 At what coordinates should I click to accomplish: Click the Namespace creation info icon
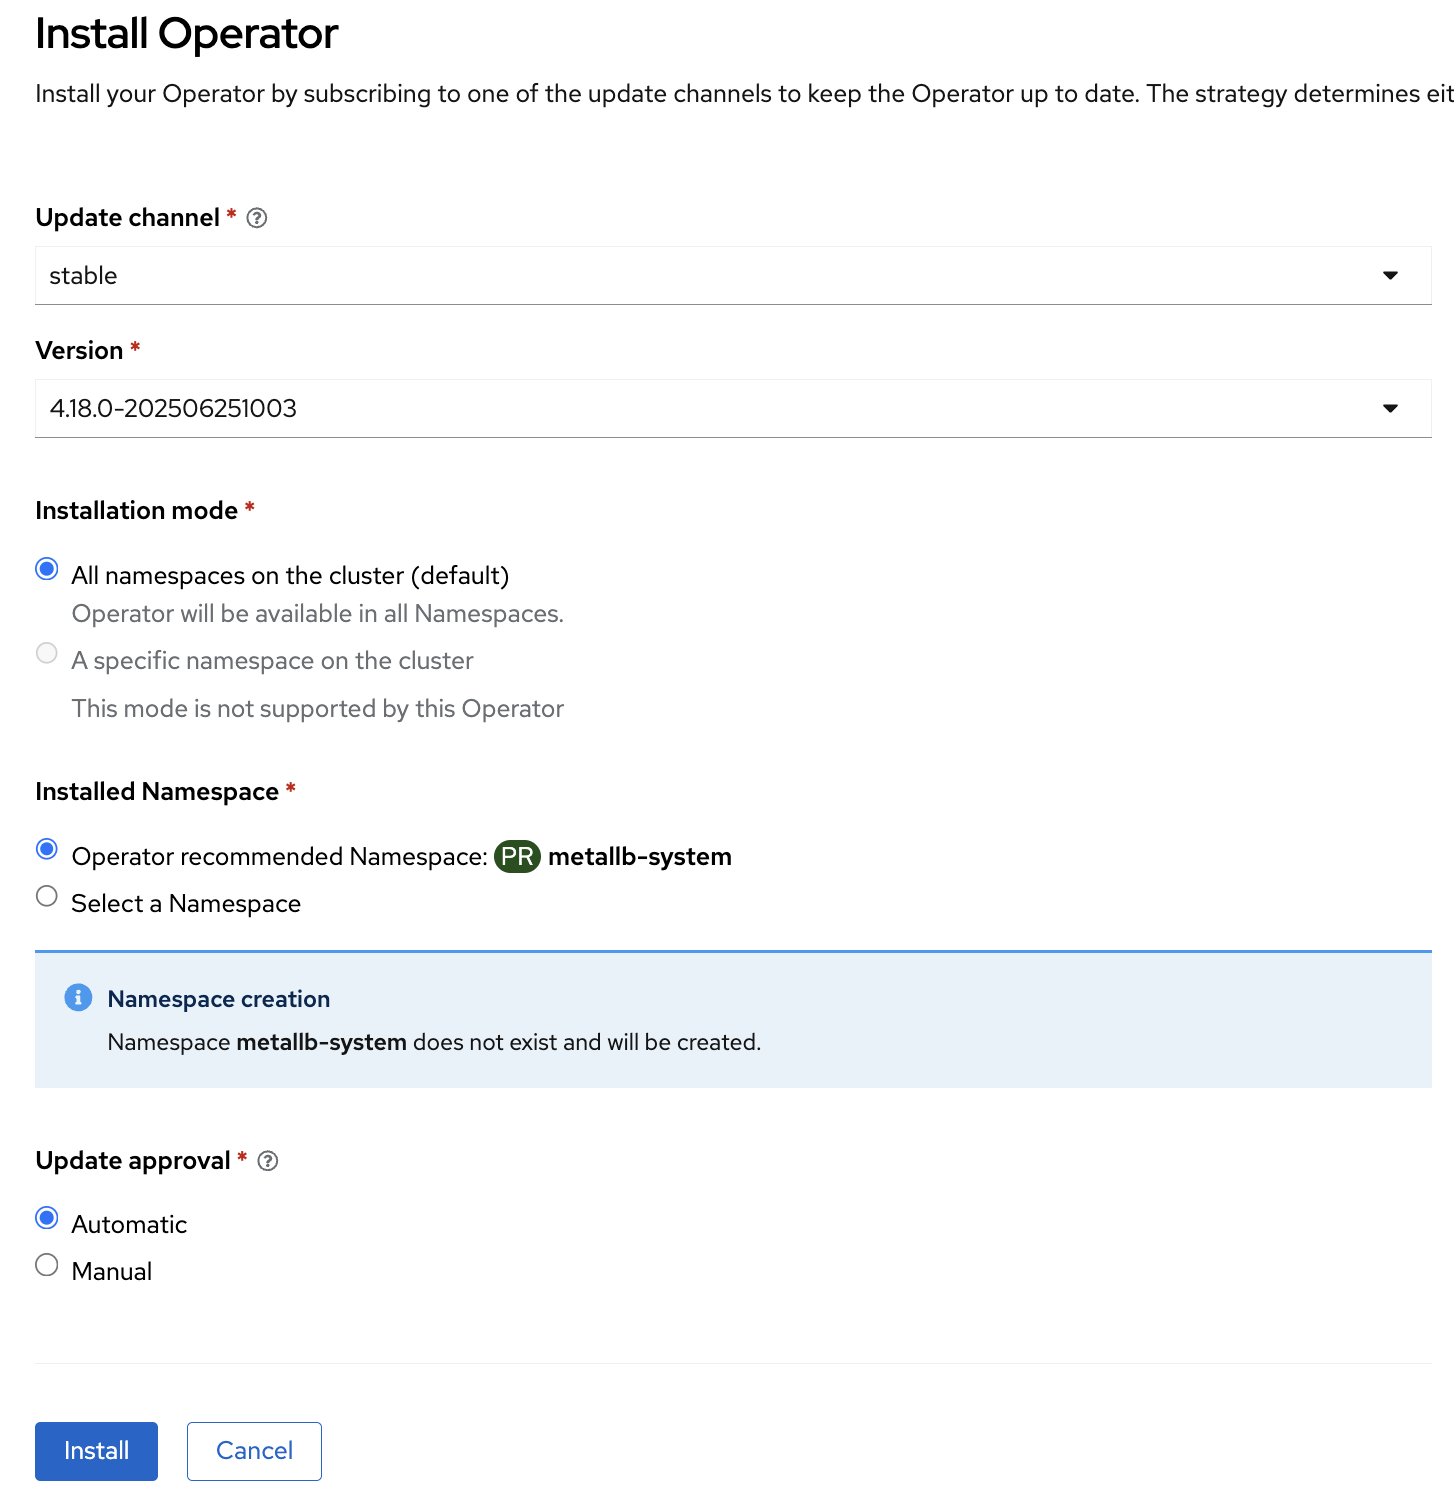78,998
